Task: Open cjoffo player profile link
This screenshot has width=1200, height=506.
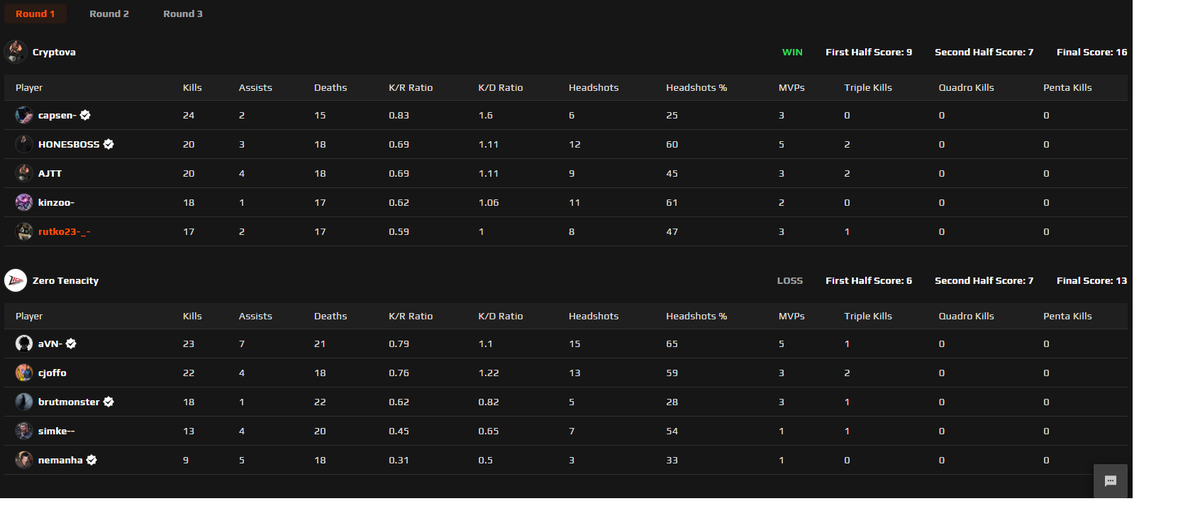Action: (53, 373)
